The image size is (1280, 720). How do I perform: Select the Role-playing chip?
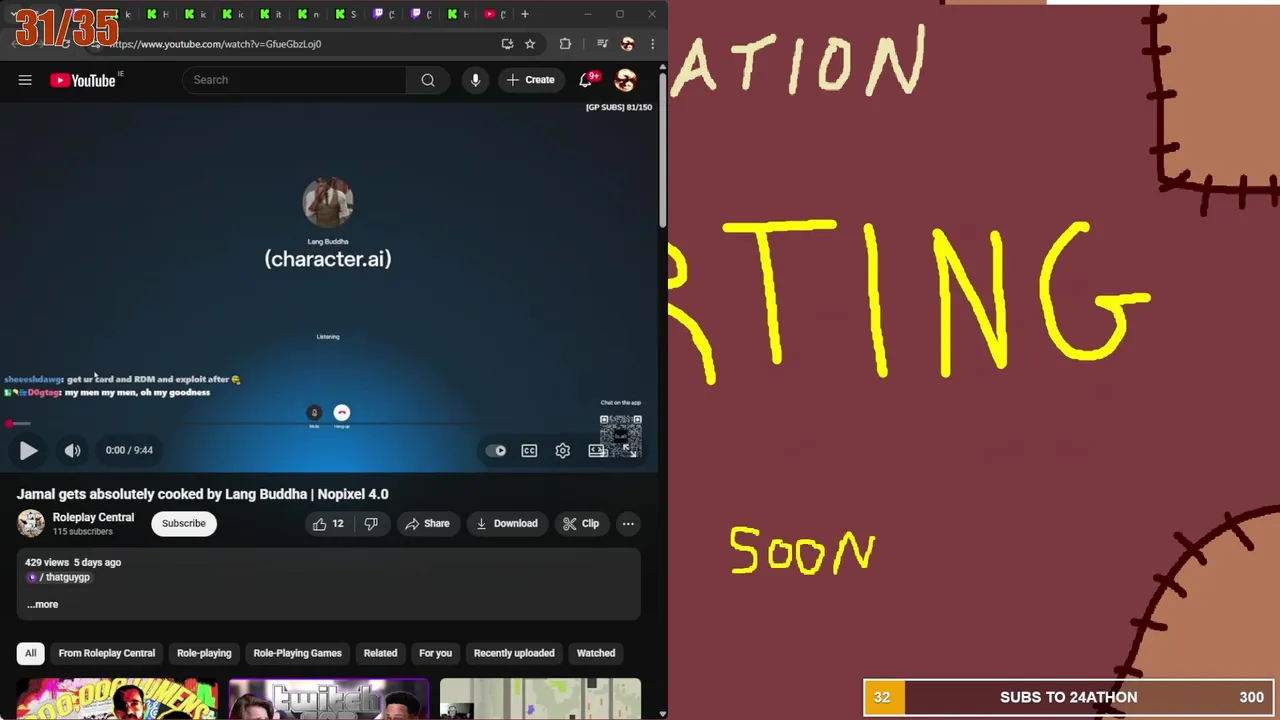[204, 654]
